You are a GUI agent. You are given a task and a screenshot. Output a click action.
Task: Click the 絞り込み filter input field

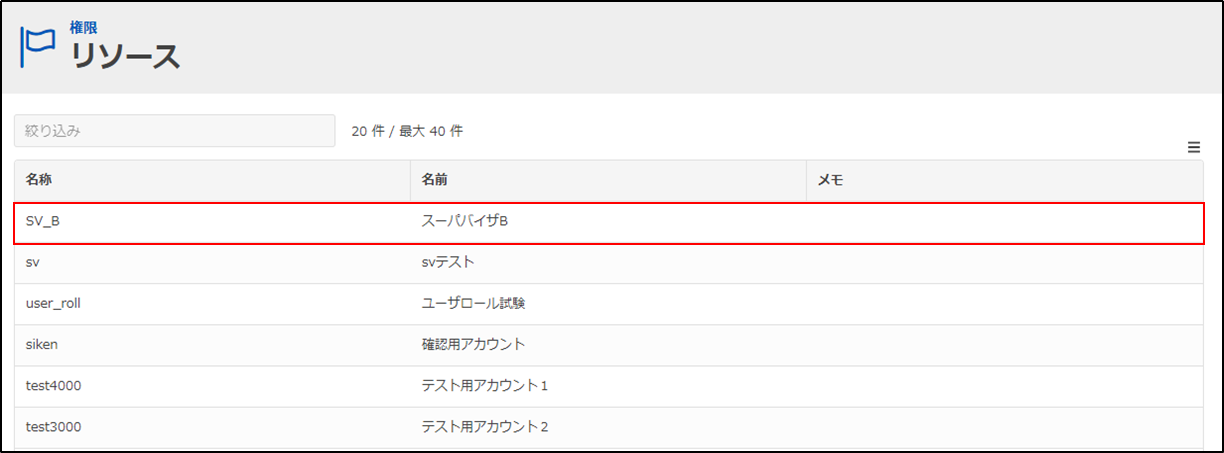[x=174, y=131]
